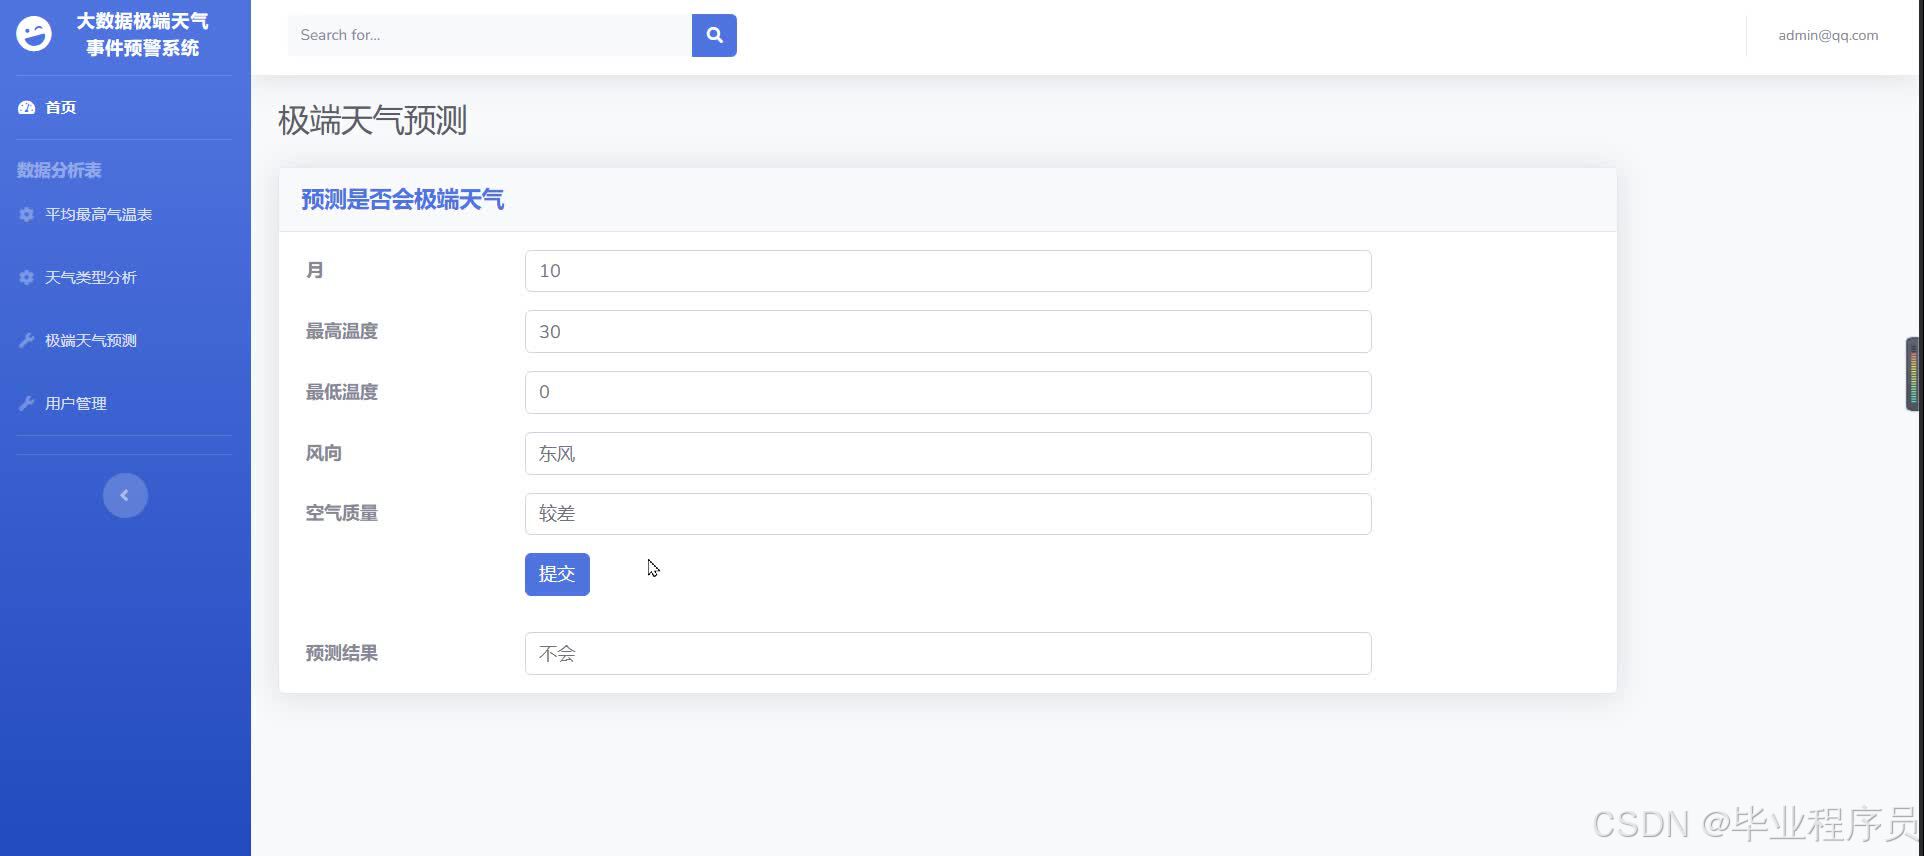
Task: Submit the form with the 提交 button
Action: (557, 574)
